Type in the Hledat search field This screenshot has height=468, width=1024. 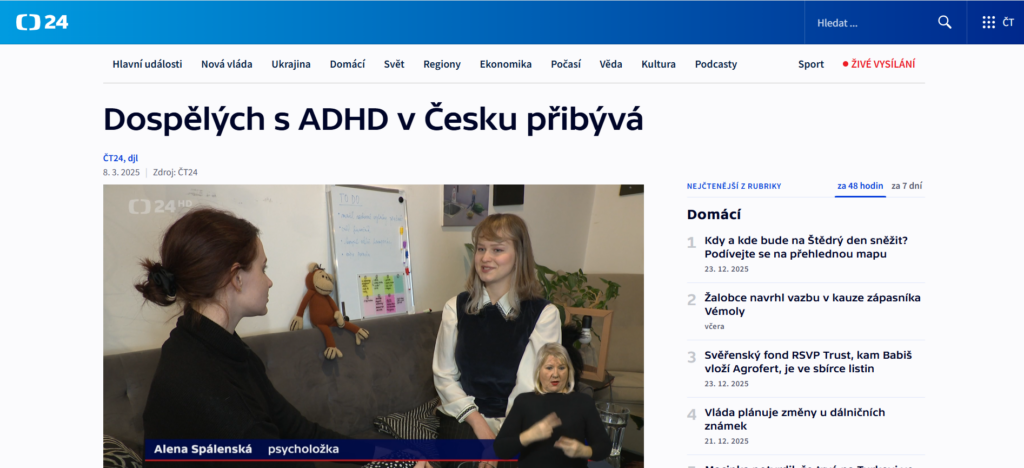(870, 22)
